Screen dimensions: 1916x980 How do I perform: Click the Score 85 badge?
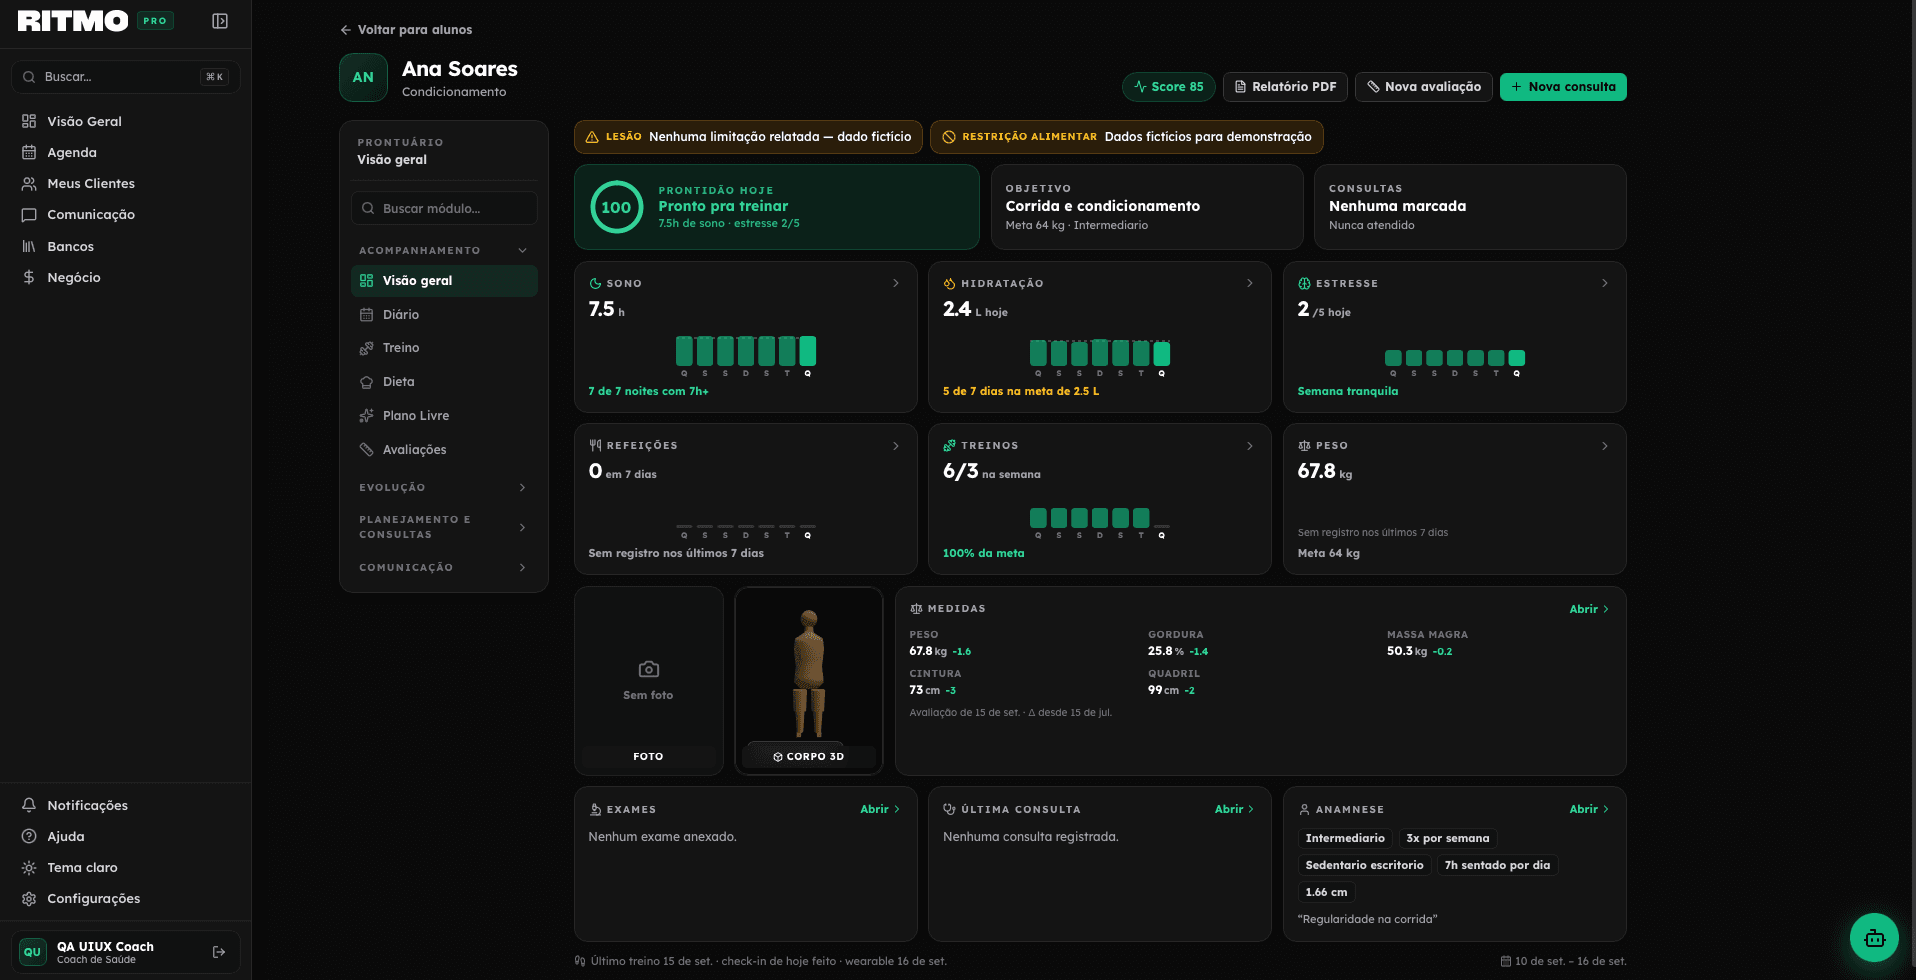point(1169,87)
